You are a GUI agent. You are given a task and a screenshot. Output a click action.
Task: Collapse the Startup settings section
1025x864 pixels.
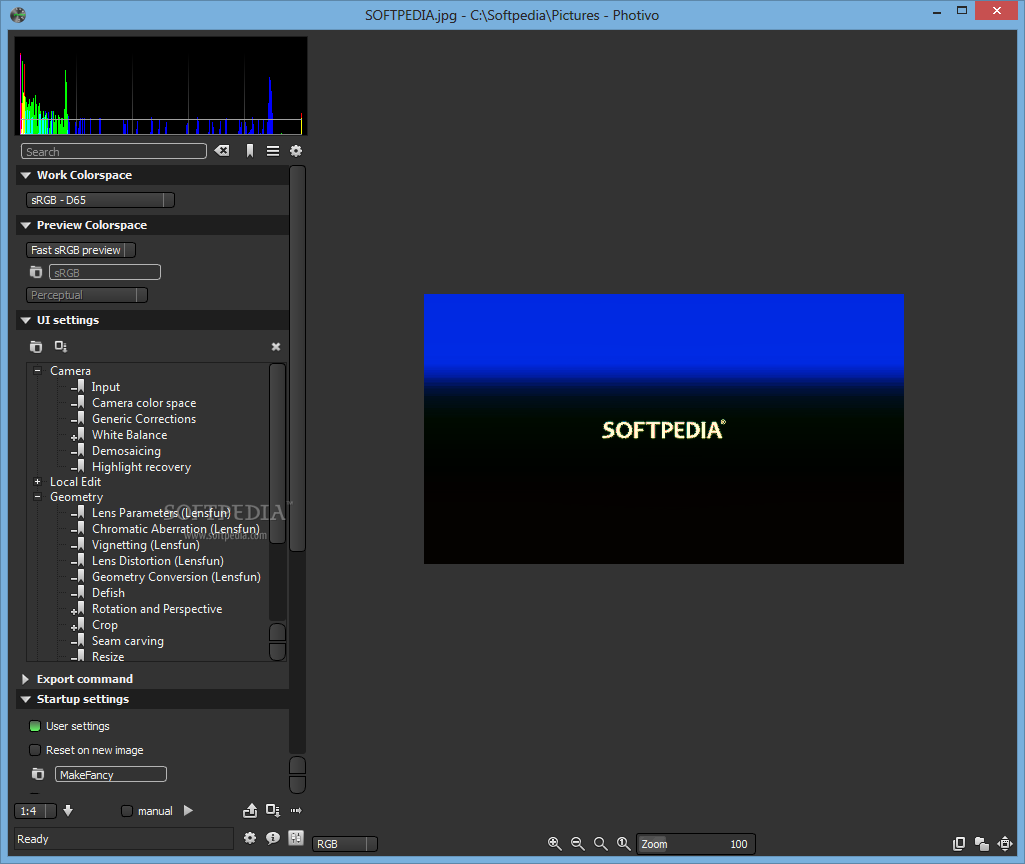coord(26,699)
